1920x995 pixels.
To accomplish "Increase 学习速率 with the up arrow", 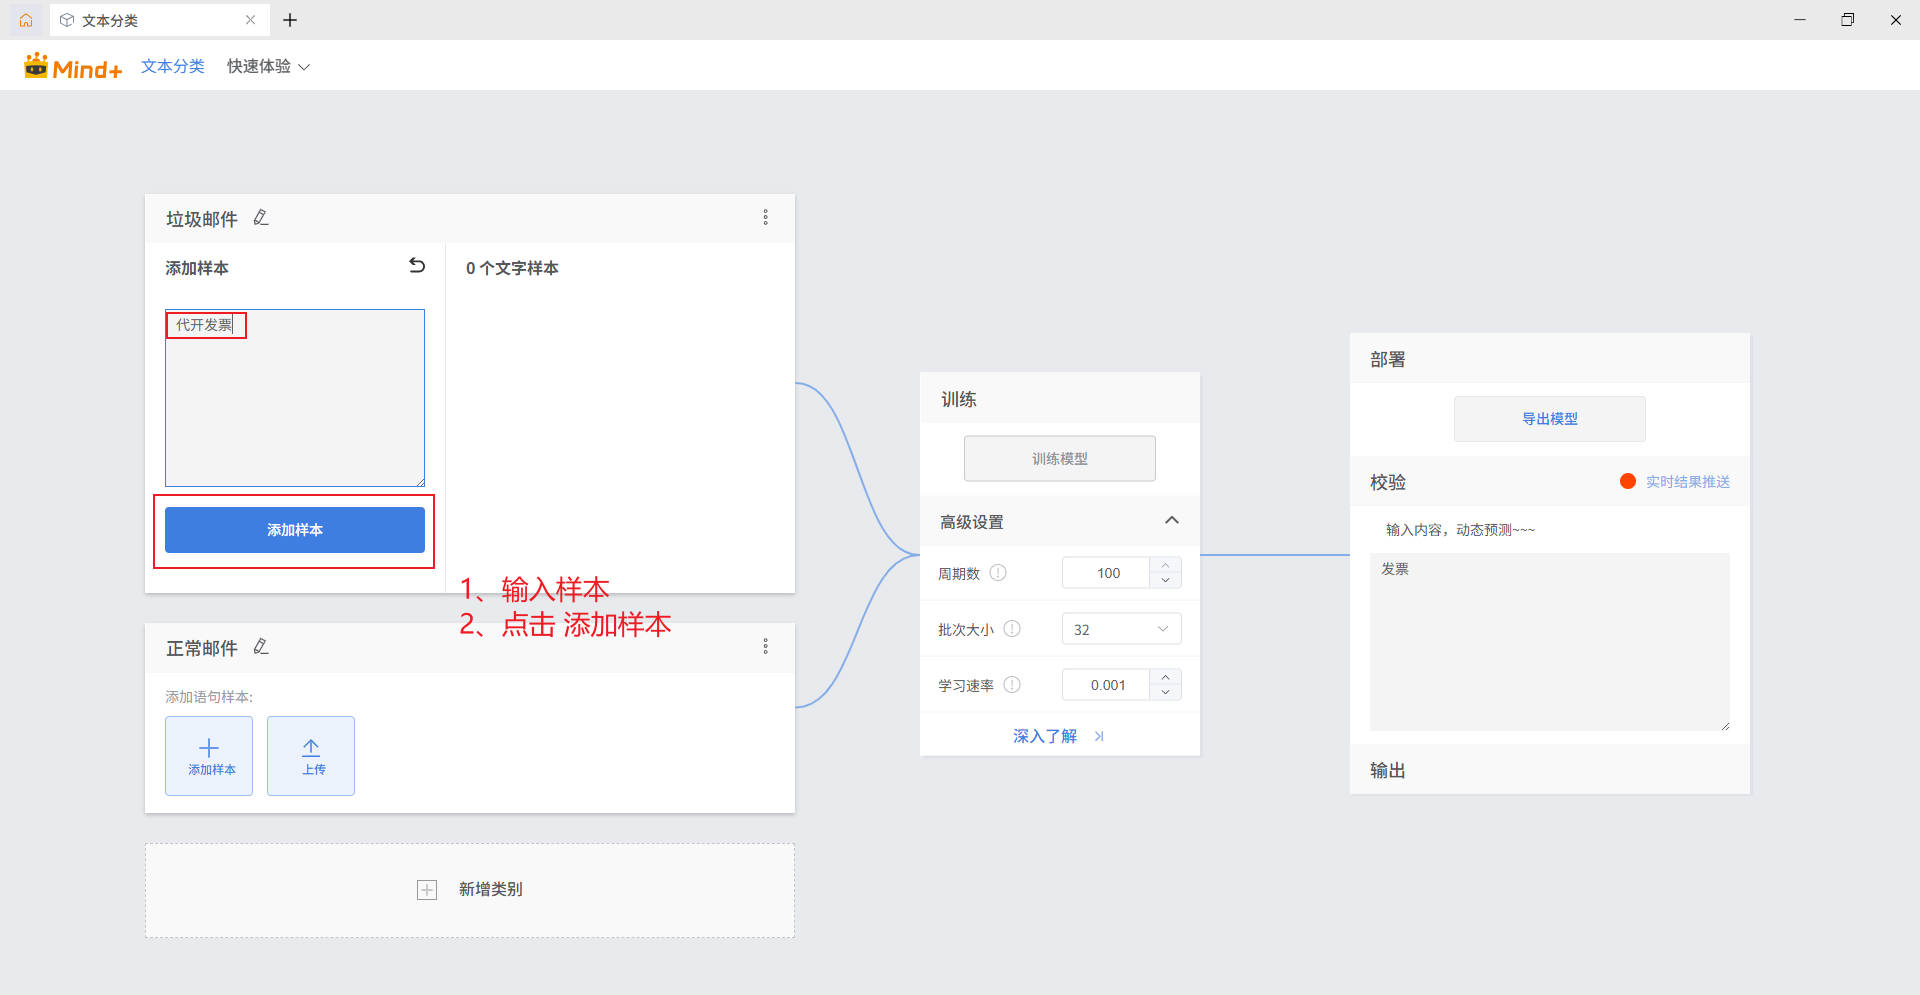I will pos(1166,677).
